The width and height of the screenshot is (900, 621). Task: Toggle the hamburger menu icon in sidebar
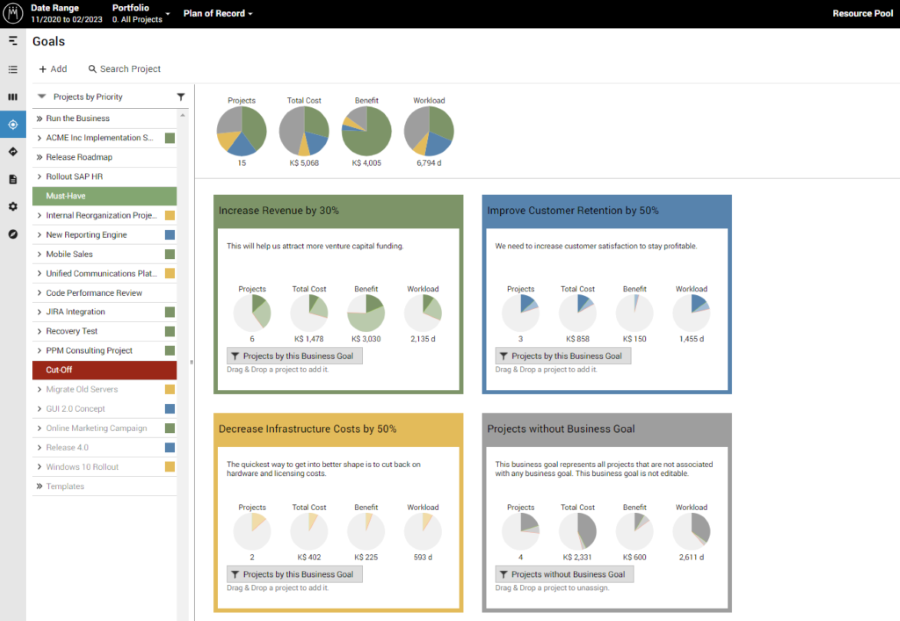click(13, 41)
